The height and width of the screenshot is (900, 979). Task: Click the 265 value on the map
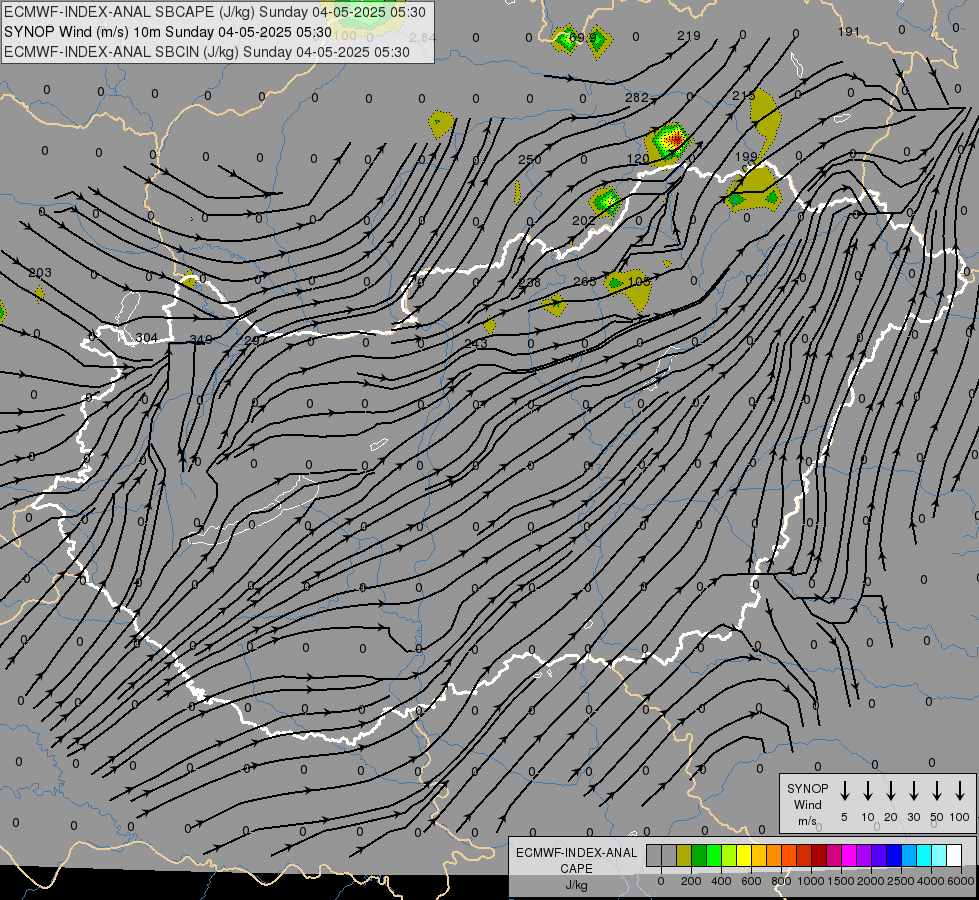coord(585,282)
